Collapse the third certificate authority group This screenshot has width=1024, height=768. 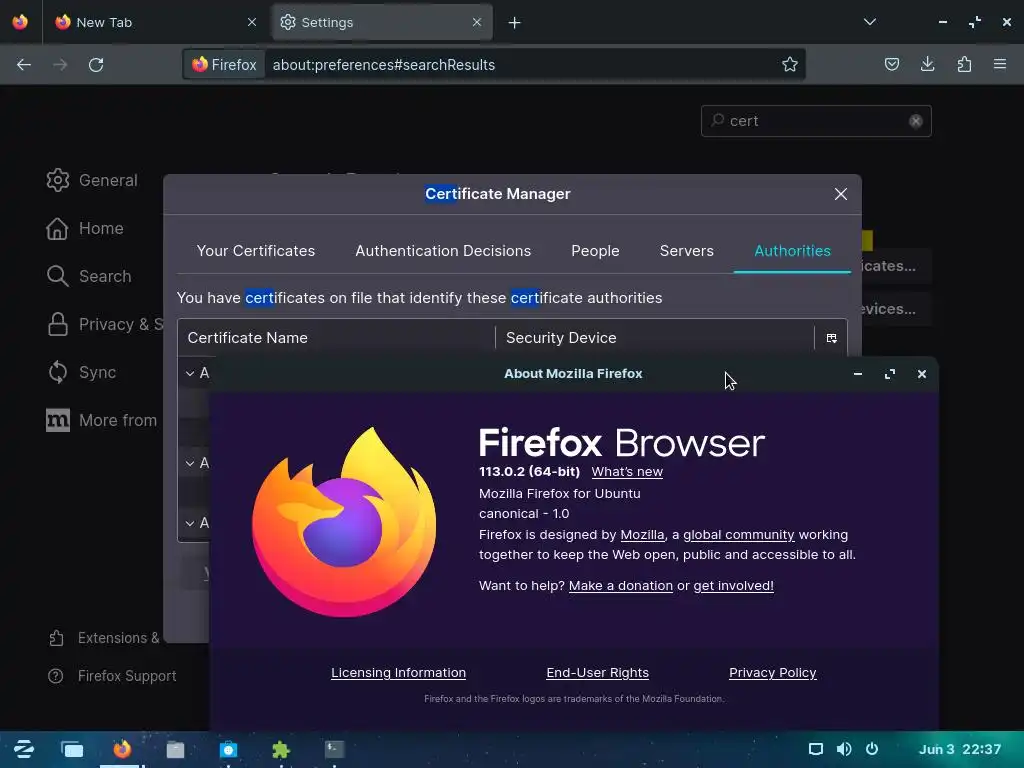point(190,523)
